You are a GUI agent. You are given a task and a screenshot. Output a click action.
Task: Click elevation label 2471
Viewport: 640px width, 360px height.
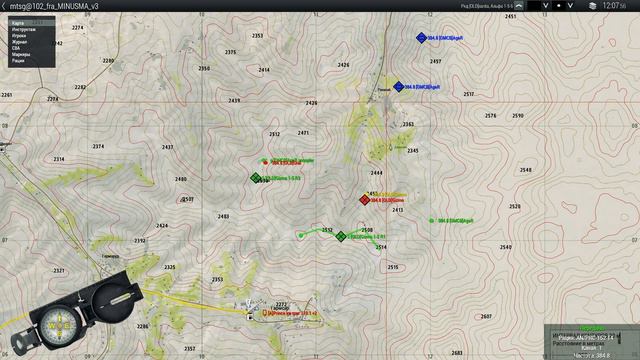coord(303,133)
